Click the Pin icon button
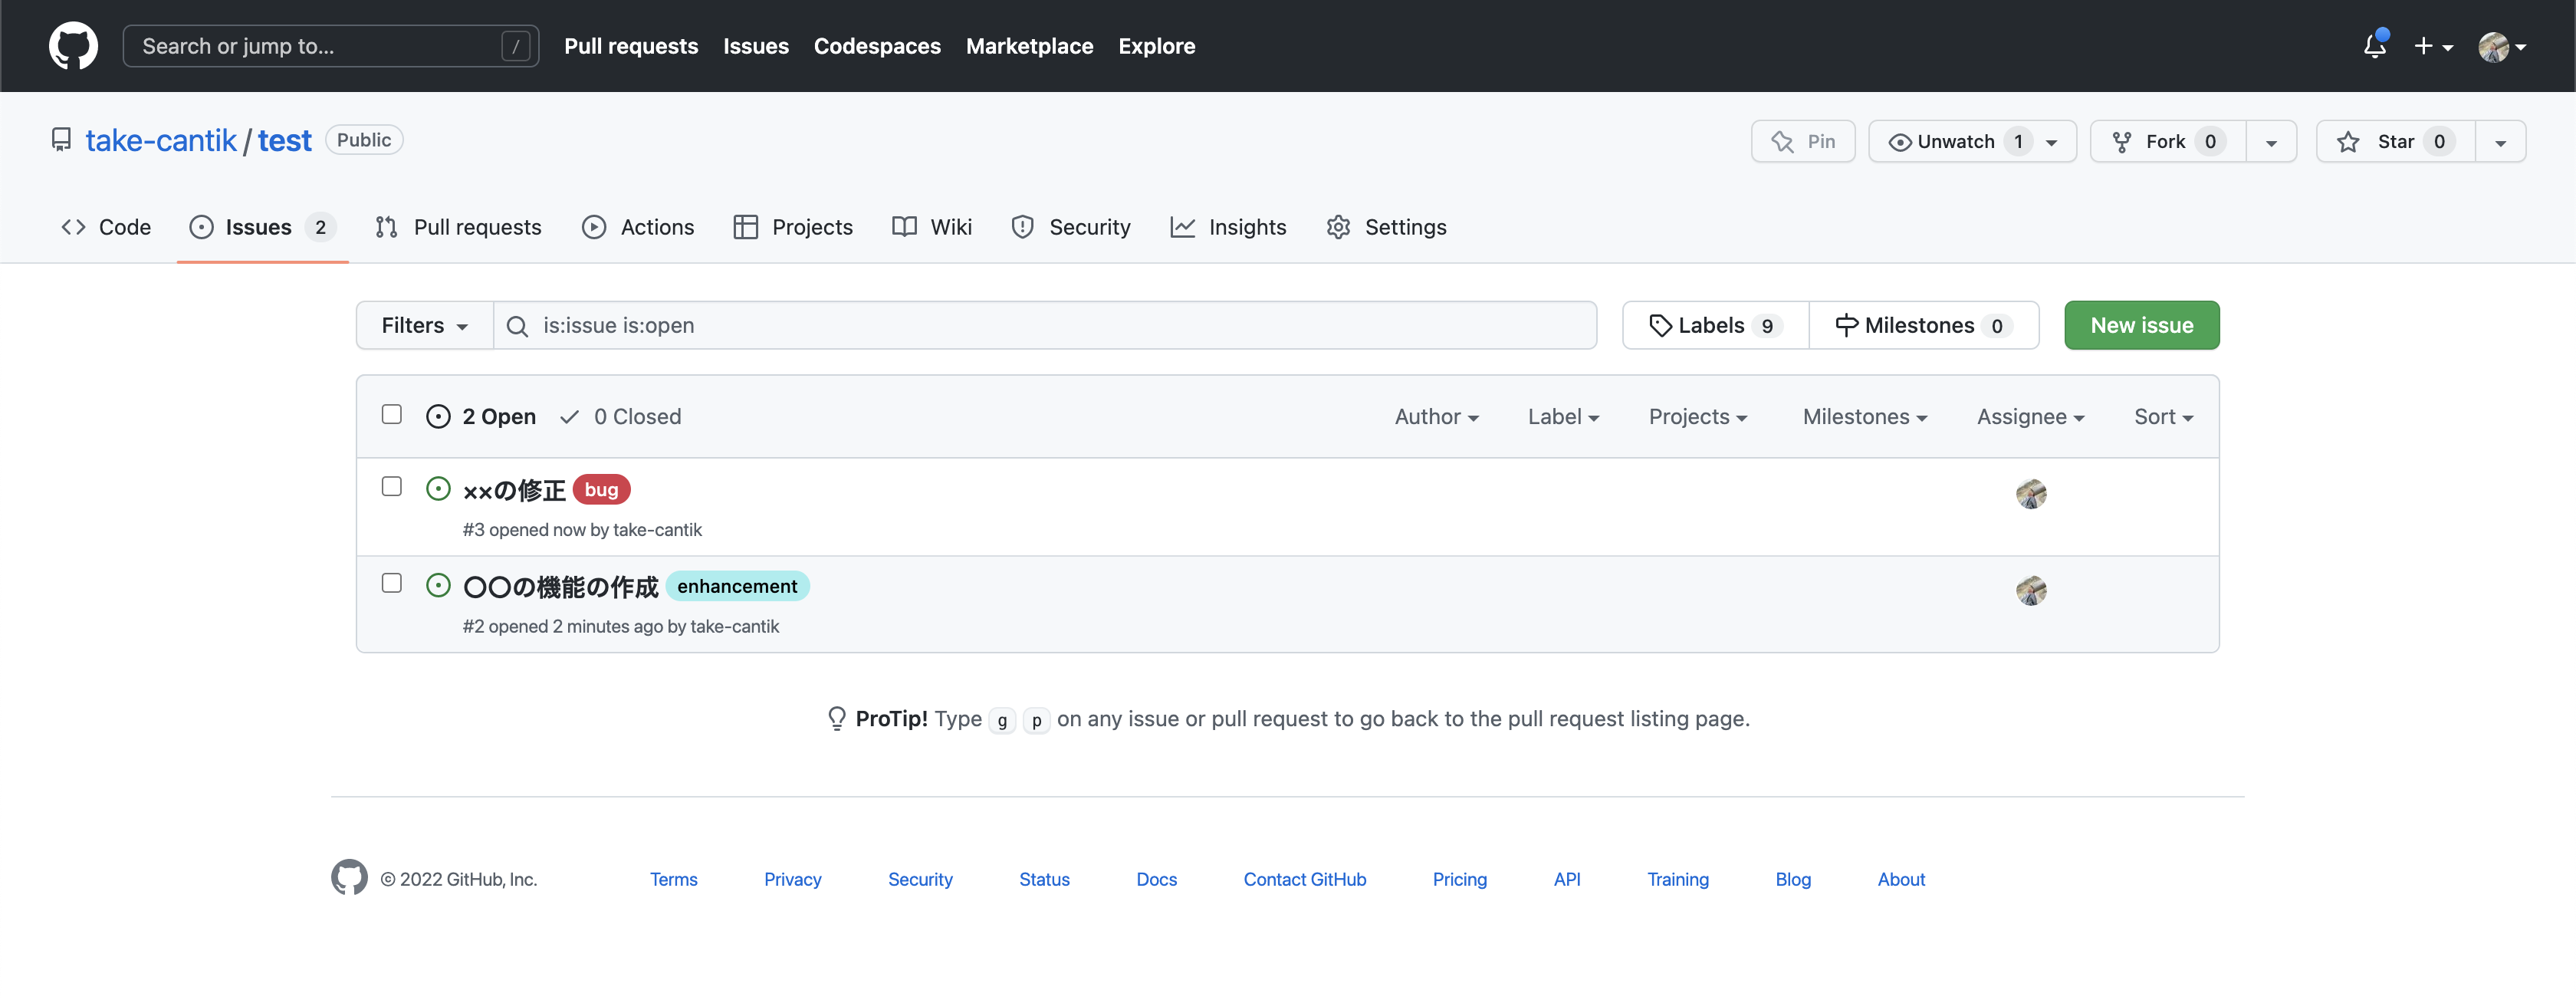Image resolution: width=2576 pixels, height=1000 pixels. pos(1803,141)
